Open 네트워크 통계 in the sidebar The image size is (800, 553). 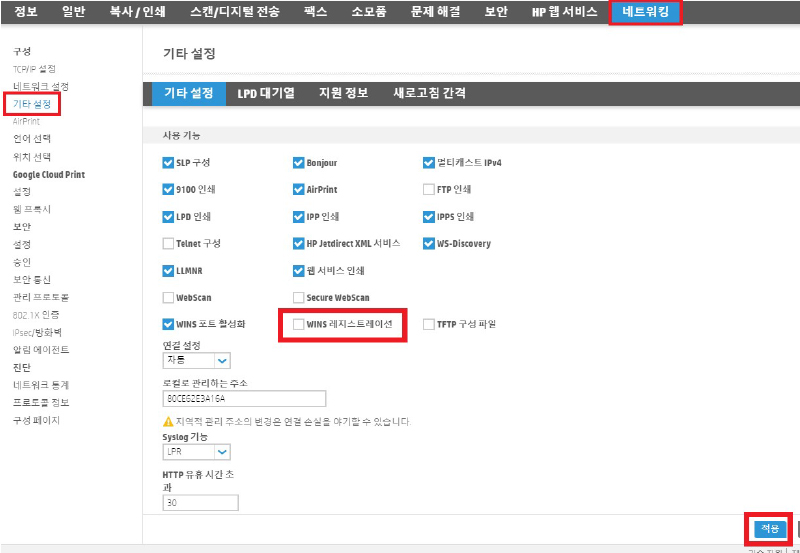point(41,385)
